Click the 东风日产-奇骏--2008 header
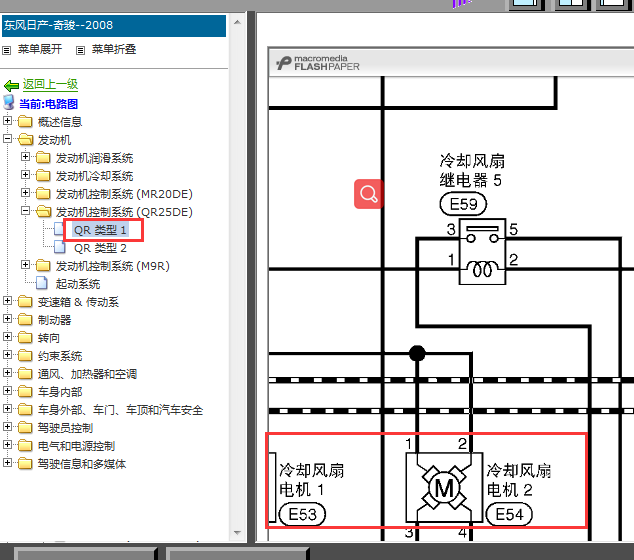 pyautogui.click(x=114, y=25)
